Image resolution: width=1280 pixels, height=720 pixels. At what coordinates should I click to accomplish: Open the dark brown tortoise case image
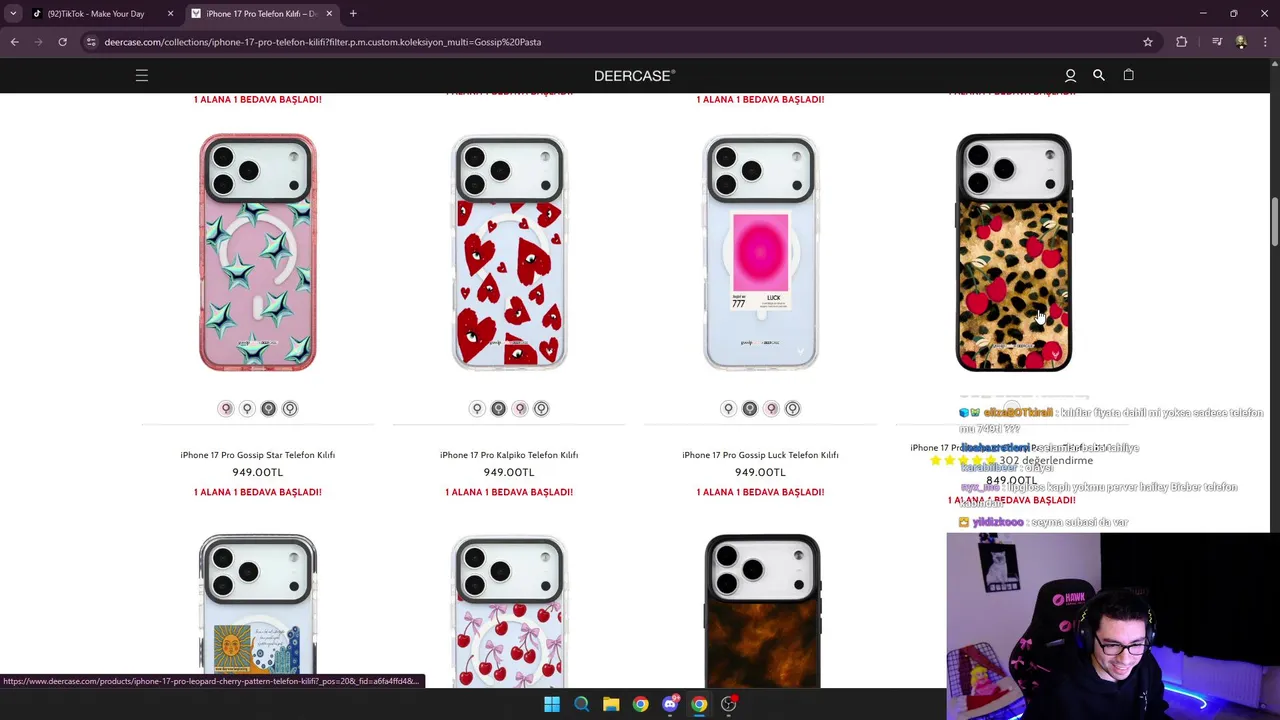pyautogui.click(x=761, y=611)
